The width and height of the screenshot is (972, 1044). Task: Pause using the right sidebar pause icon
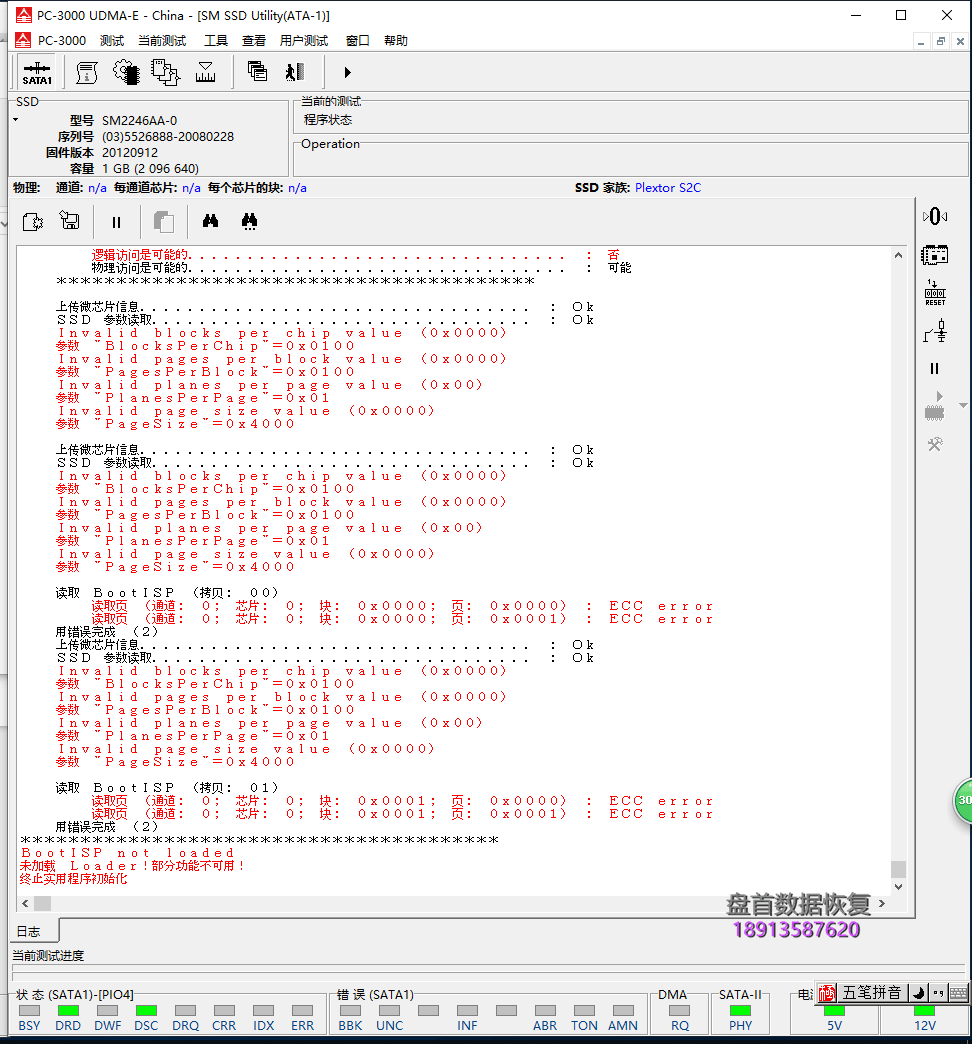935,368
